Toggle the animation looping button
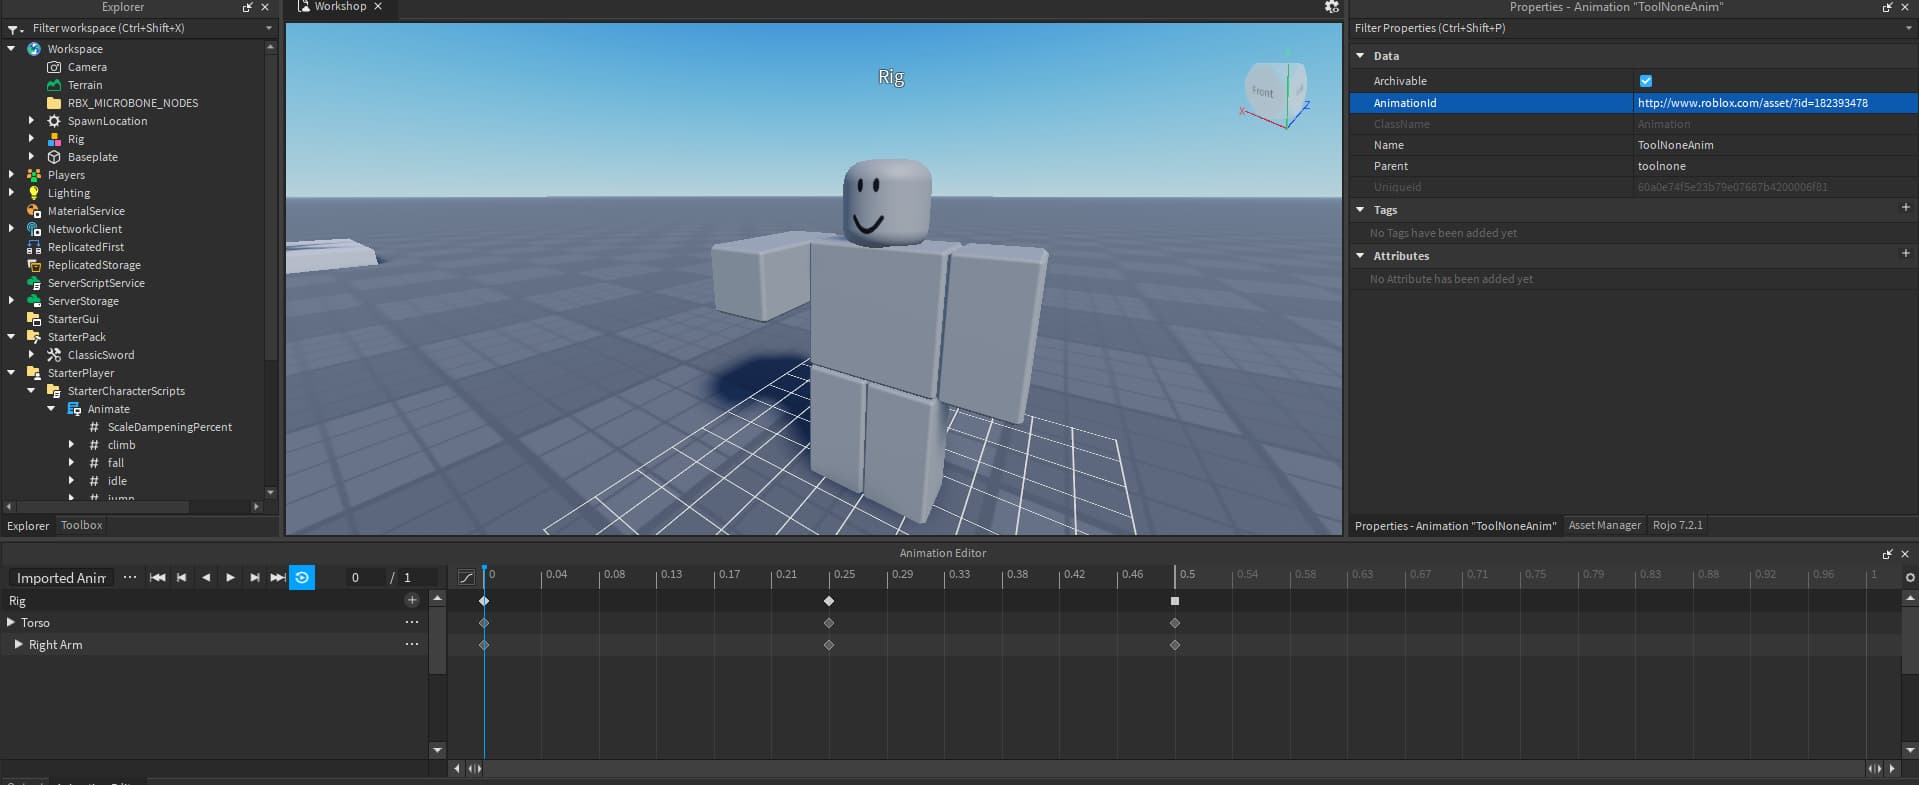 (x=302, y=578)
